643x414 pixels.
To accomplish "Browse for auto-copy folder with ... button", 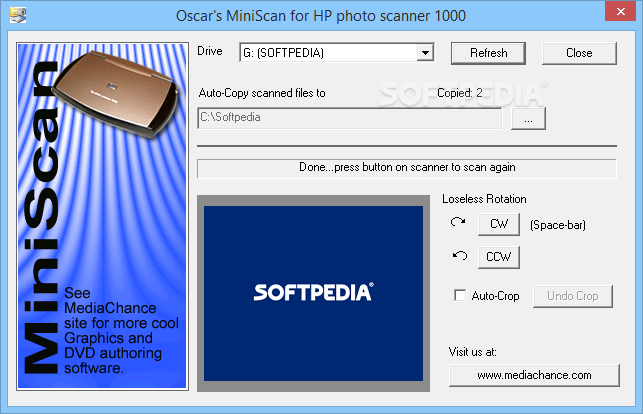I will 528,119.
